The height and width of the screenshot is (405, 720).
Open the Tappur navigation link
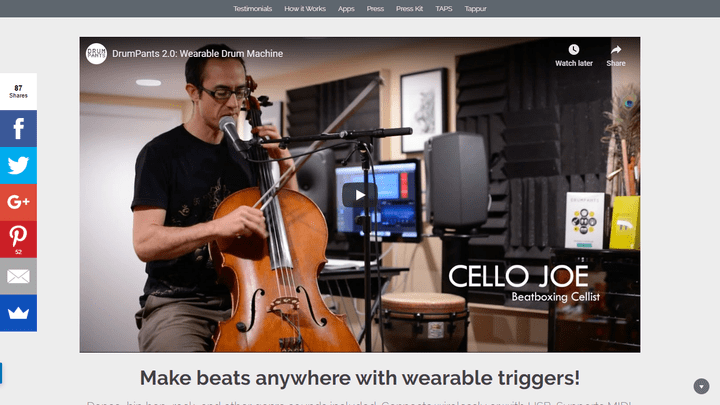[475, 9]
